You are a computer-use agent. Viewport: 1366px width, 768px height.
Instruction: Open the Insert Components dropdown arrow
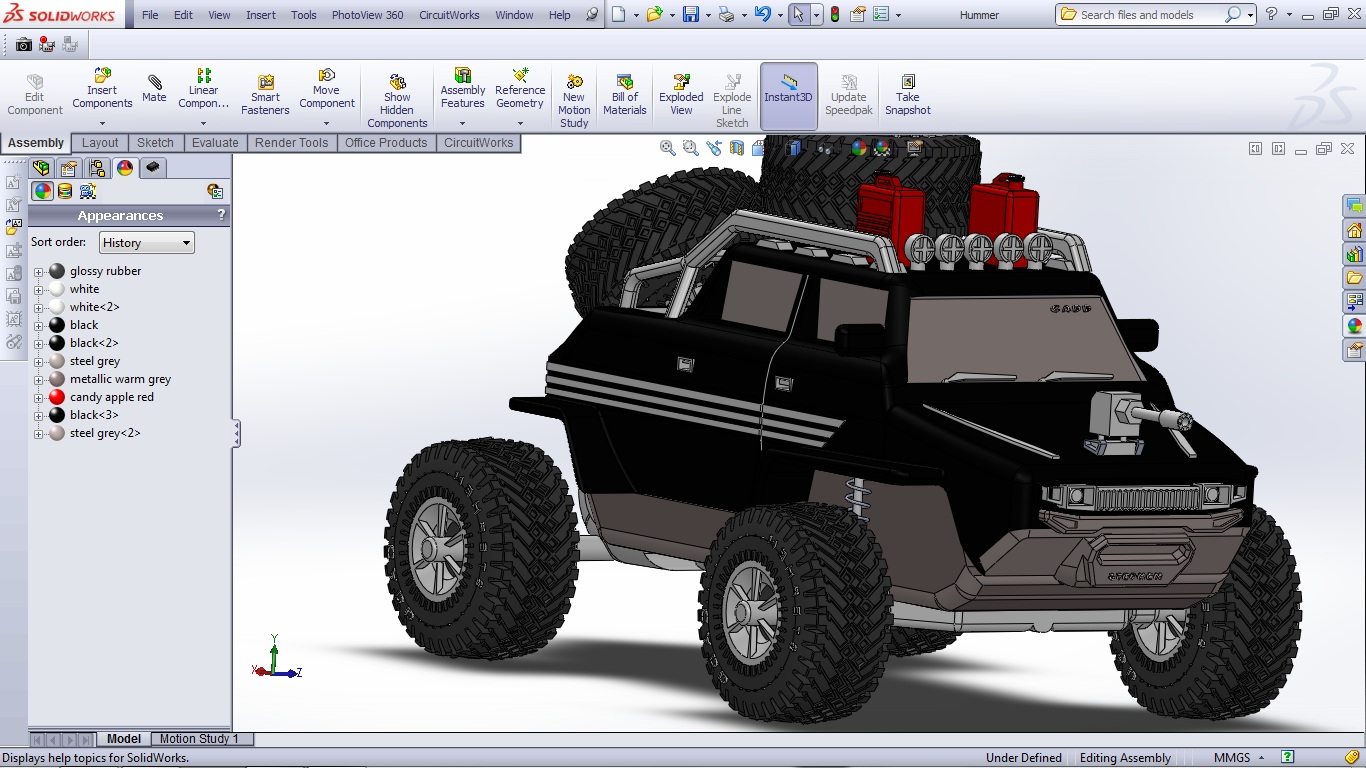tap(102, 123)
